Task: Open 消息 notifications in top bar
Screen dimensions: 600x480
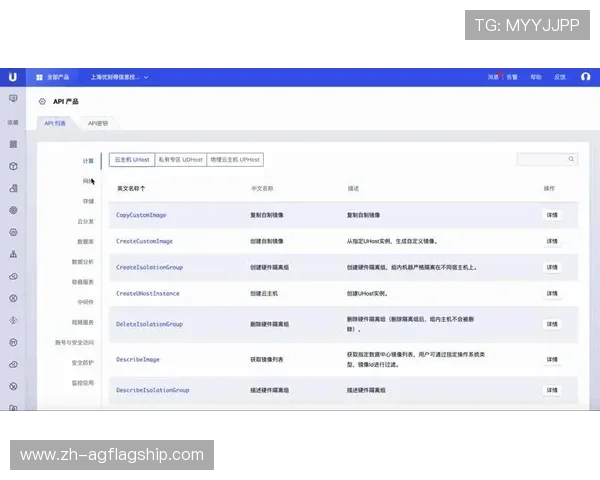Action: 493,77
